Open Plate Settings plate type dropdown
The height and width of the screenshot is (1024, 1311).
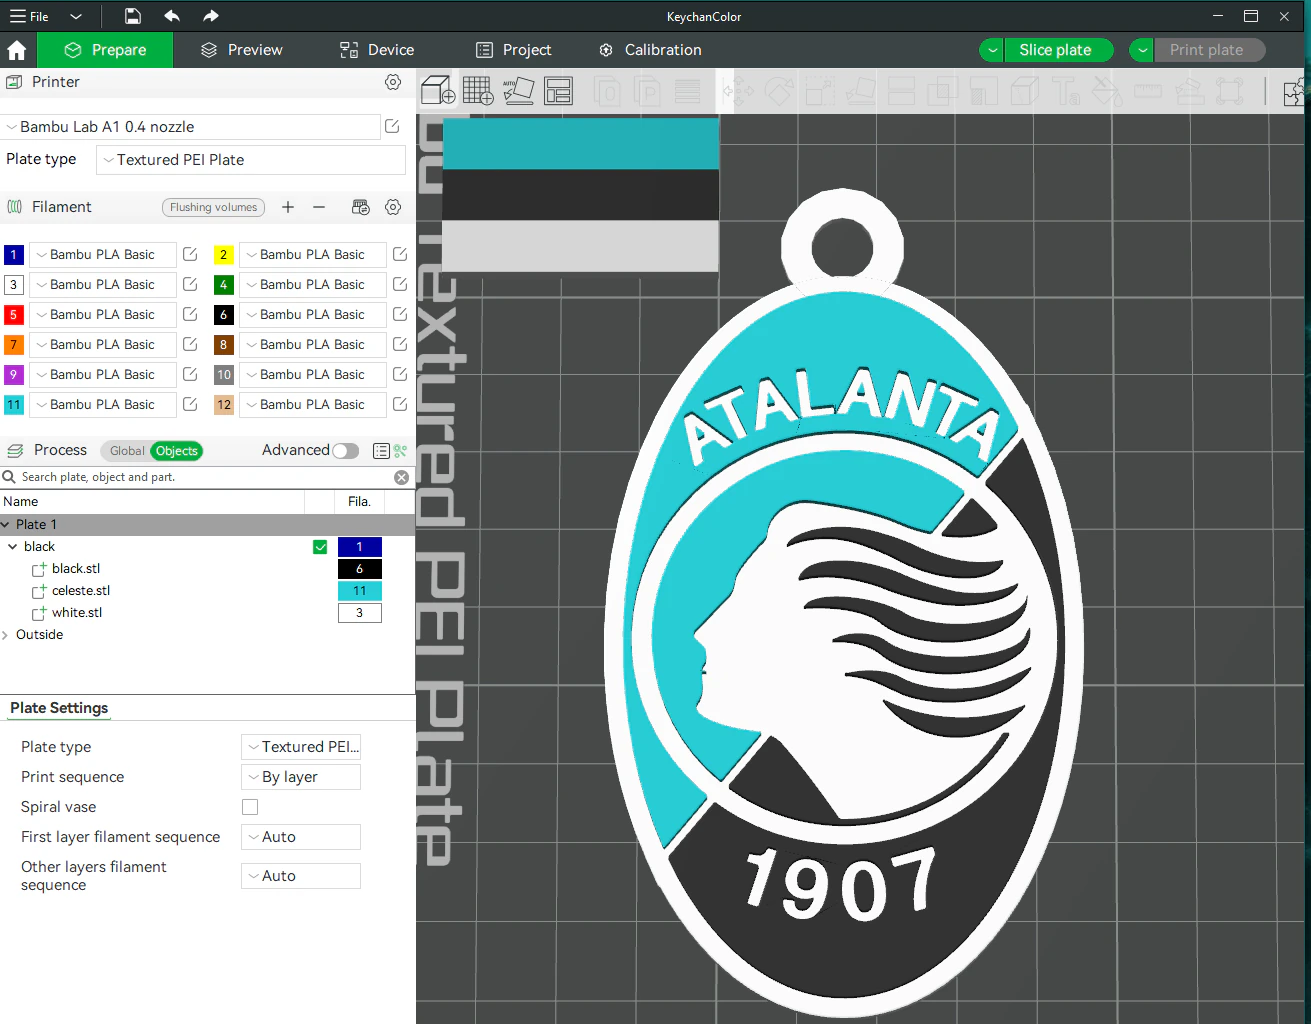(x=301, y=747)
